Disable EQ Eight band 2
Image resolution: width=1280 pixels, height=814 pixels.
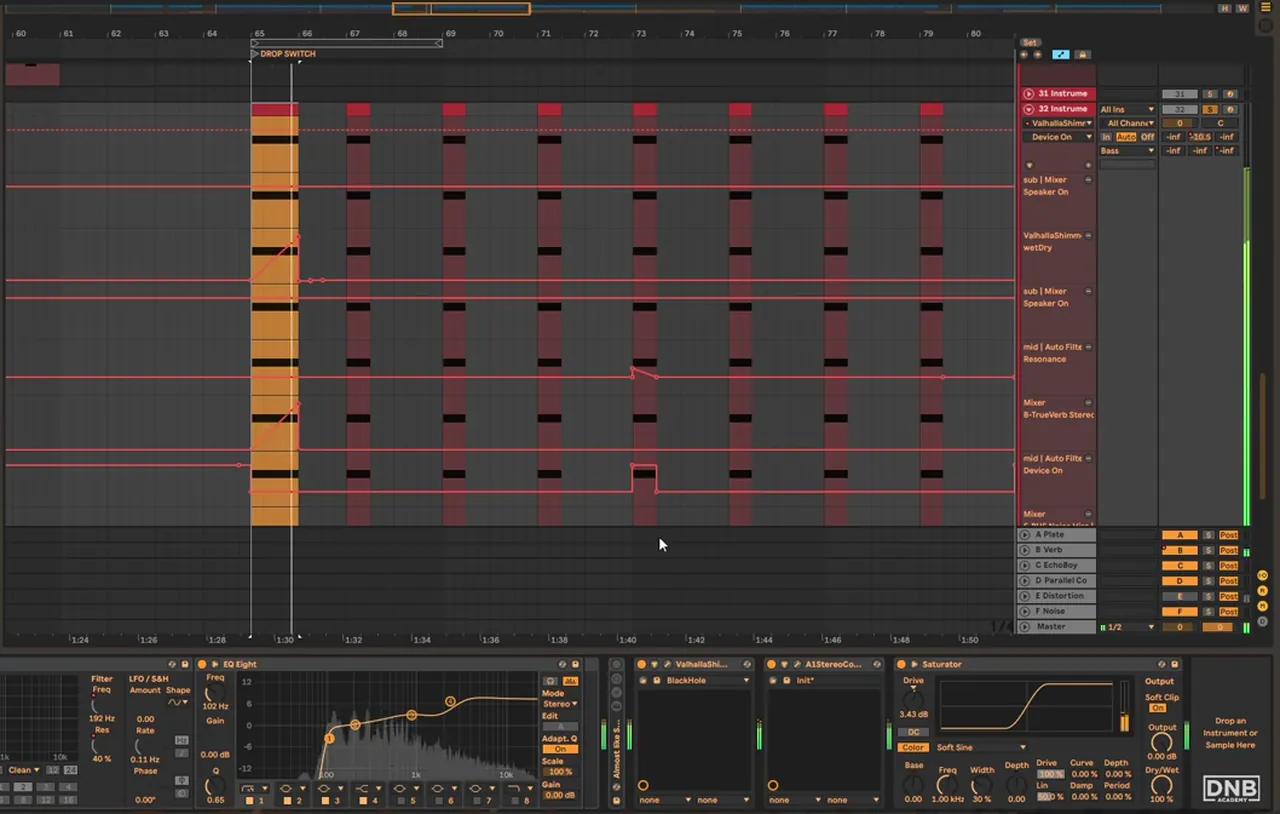pyautogui.click(x=288, y=801)
